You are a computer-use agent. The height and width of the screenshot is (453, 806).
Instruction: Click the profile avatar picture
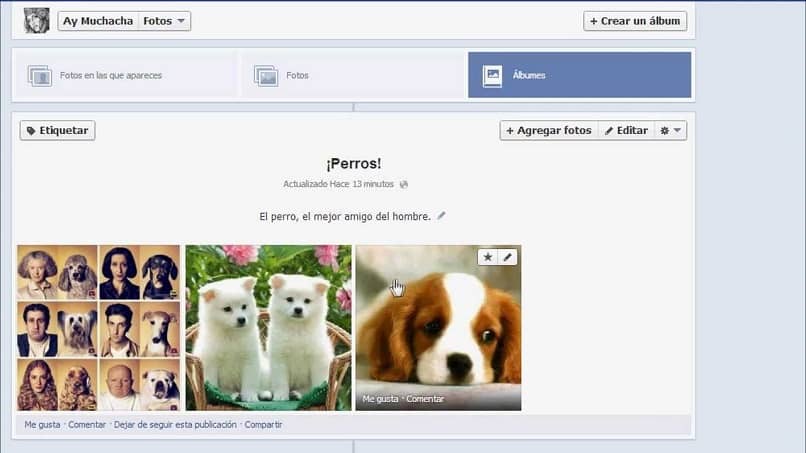click(x=36, y=21)
